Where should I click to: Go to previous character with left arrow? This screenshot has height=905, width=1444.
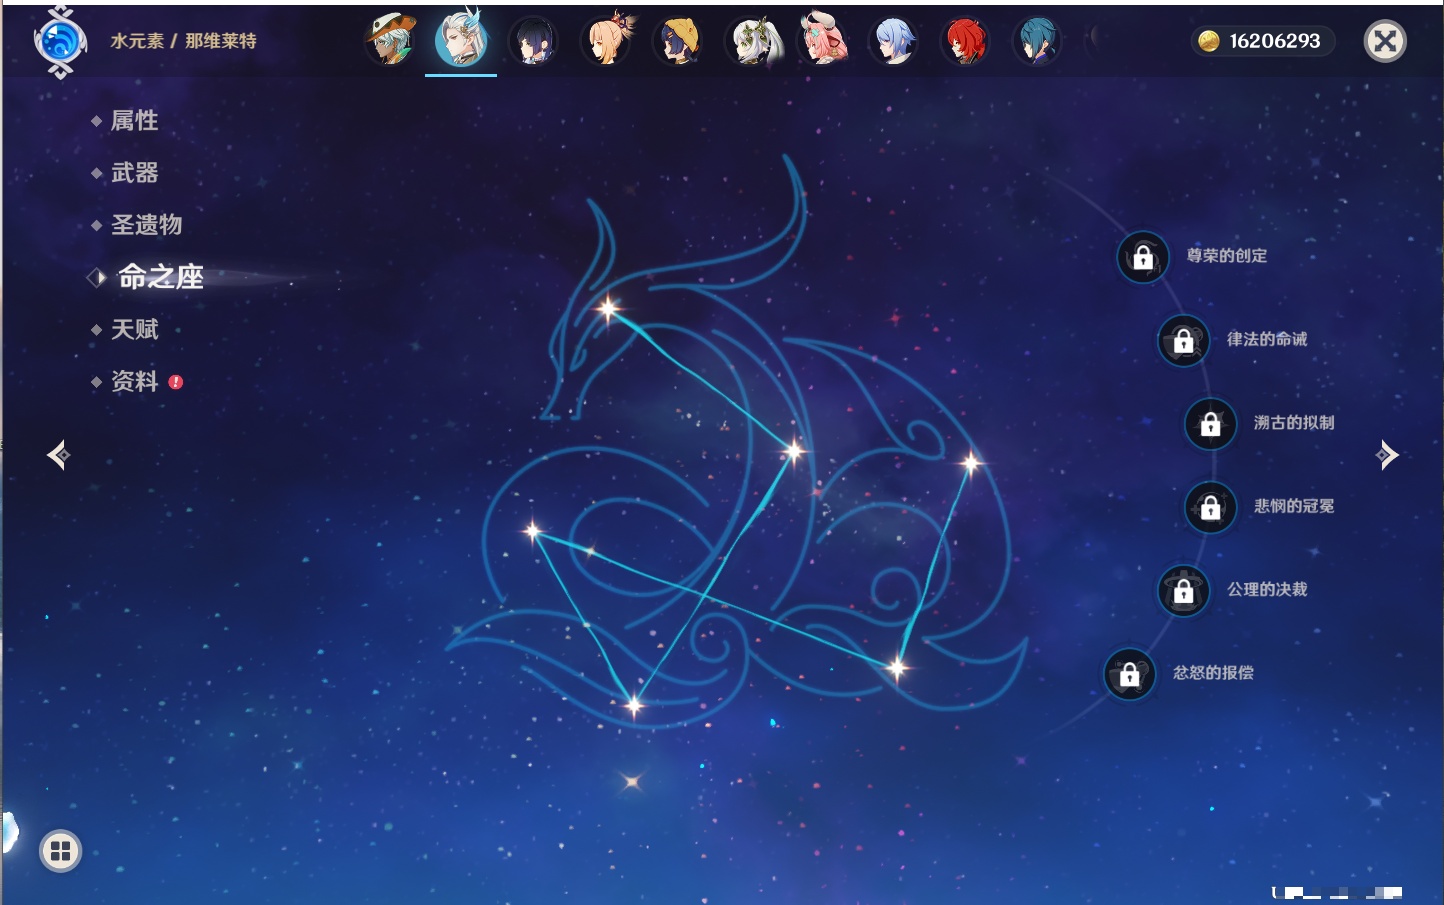[x=58, y=455]
